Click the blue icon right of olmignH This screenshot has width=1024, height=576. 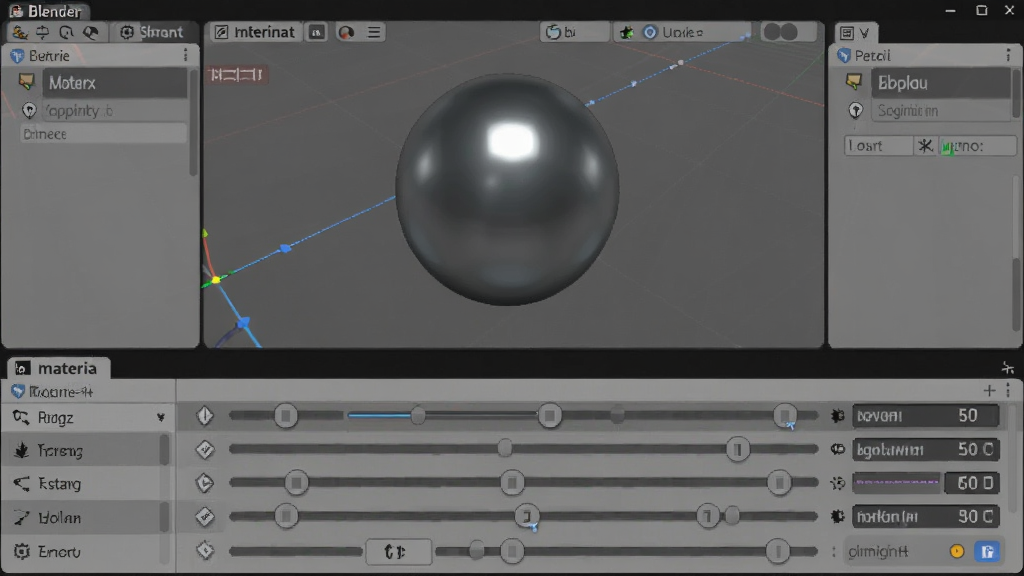pos(987,551)
